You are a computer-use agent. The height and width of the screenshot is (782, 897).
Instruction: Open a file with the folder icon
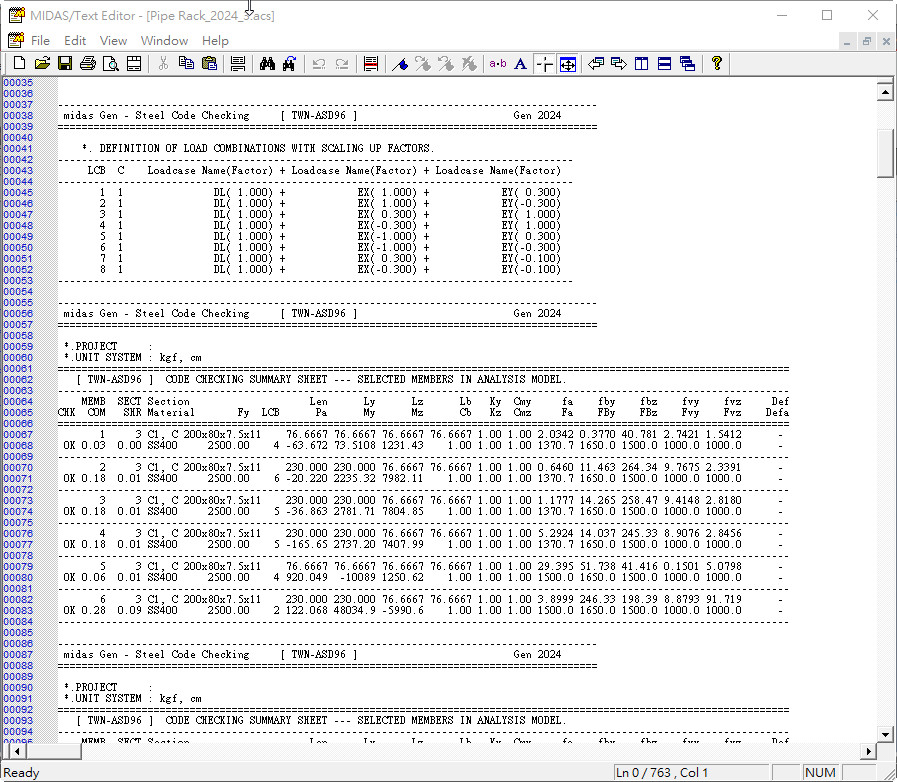point(42,63)
